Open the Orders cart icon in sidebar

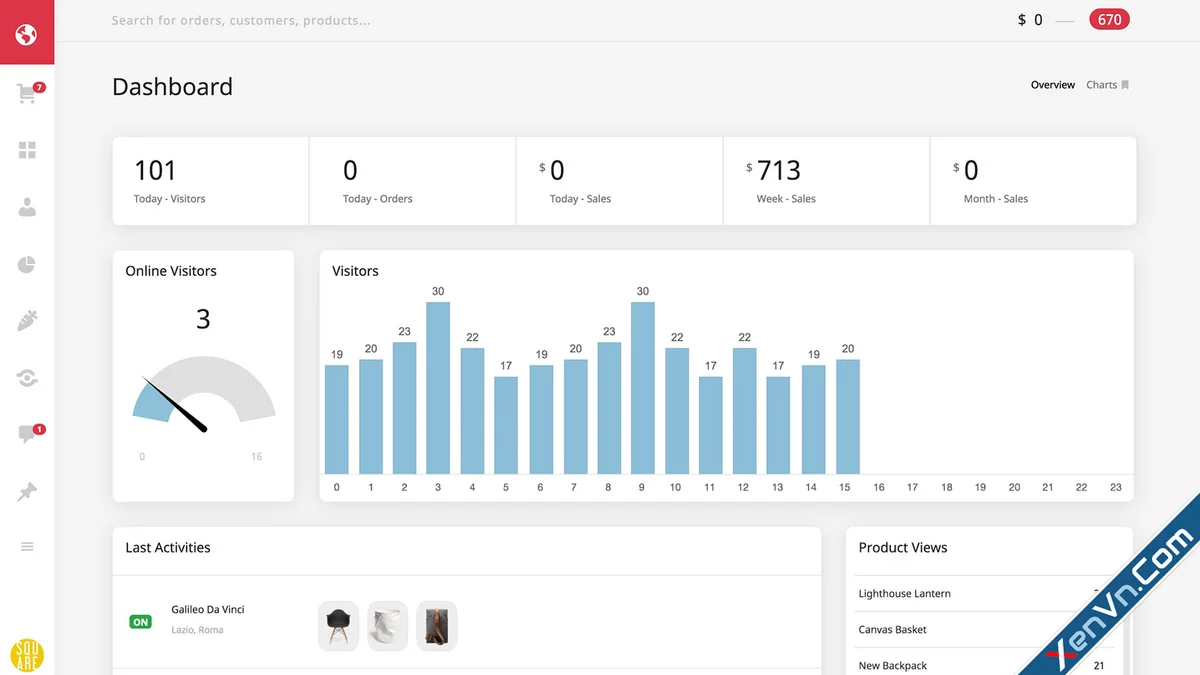[27, 92]
